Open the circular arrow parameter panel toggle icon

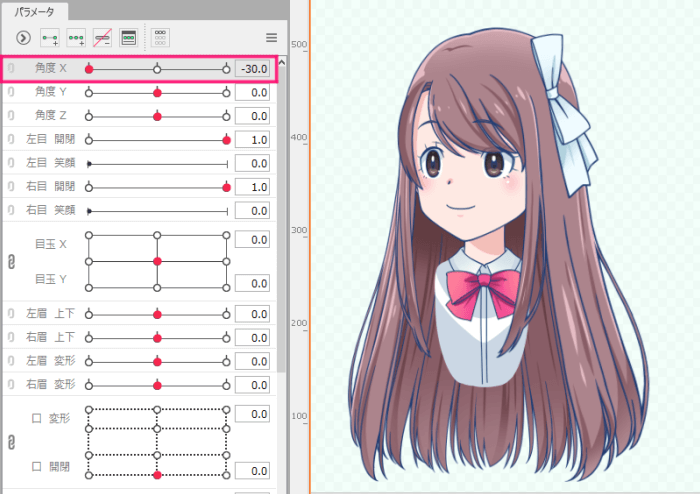pyautogui.click(x=23, y=38)
